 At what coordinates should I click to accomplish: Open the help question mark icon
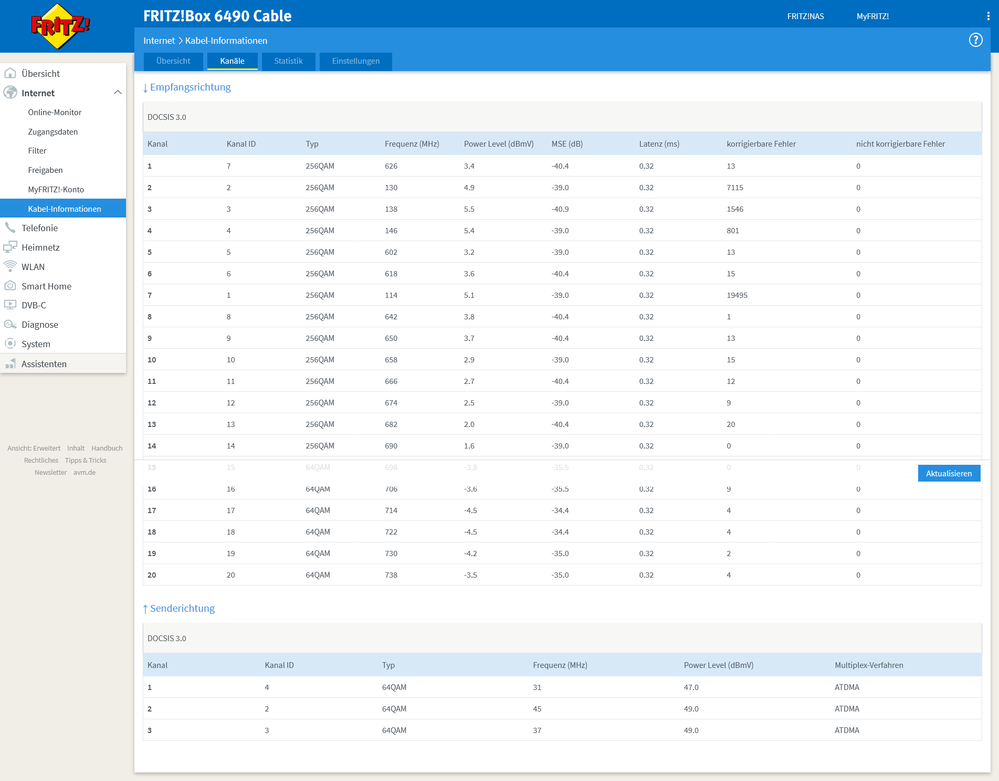coord(975,40)
